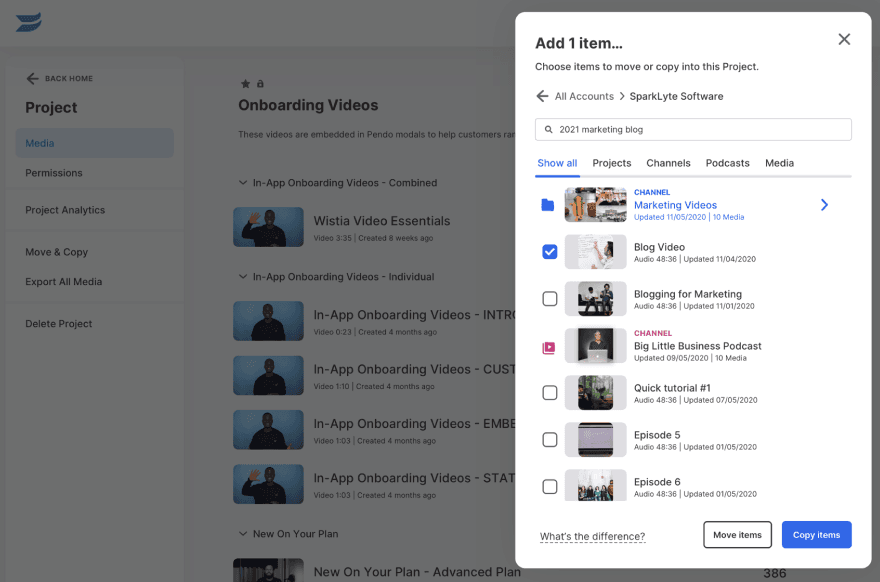Click the In-App Onboarding Videos - CUST thumbnail
880x582 pixels.
point(268,375)
